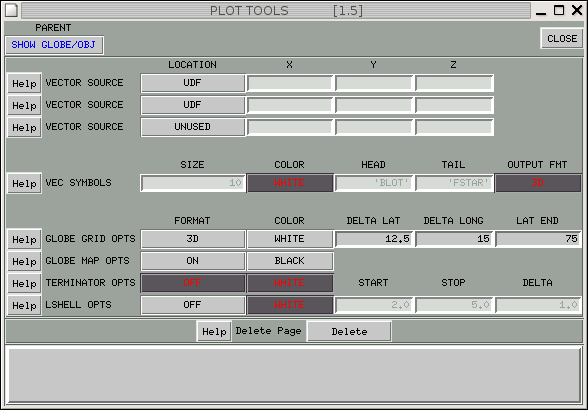Toggle GLOBE GRID format 3D
Screen dimensions: 588x410
193,239
